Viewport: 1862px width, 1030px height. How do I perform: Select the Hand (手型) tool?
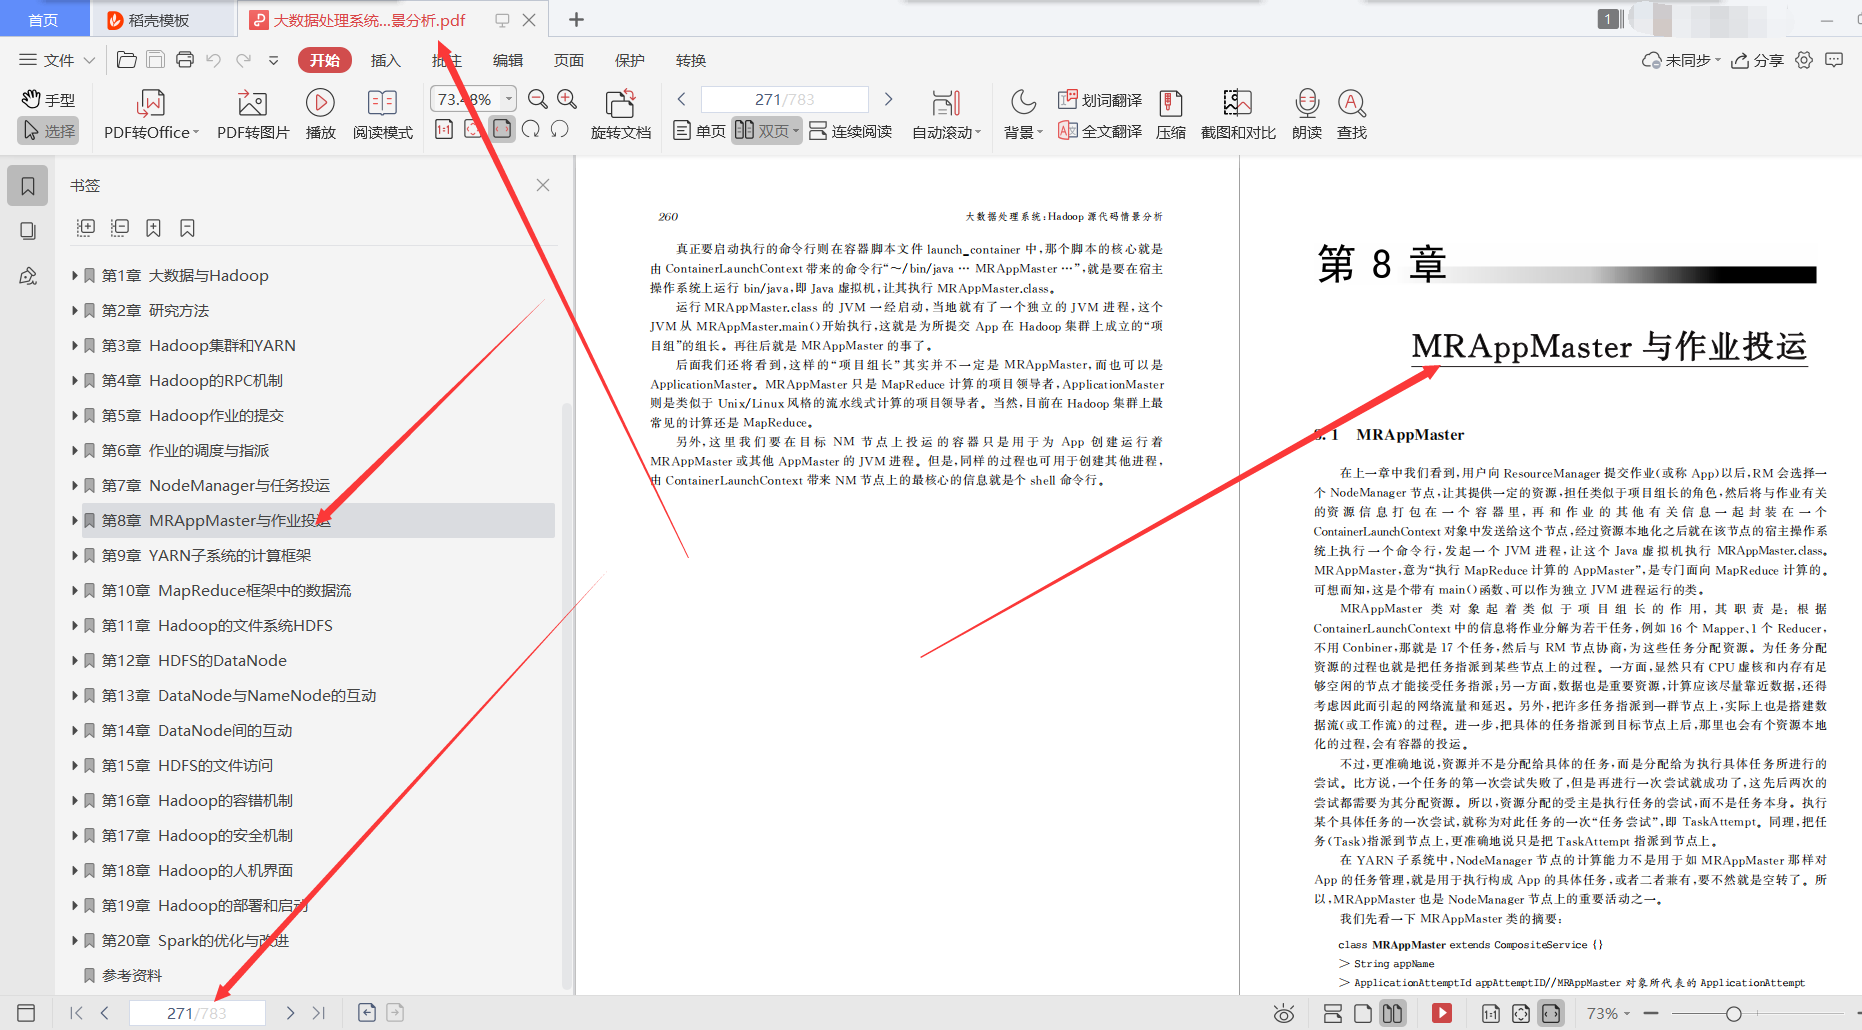pos(48,100)
